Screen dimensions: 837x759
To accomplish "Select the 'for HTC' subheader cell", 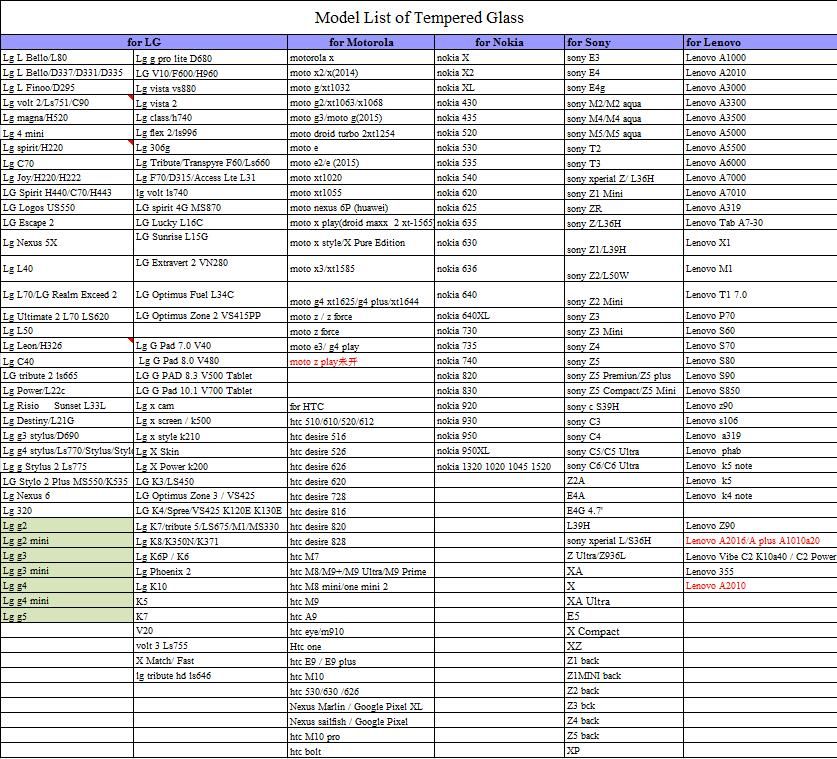I will (361, 406).
